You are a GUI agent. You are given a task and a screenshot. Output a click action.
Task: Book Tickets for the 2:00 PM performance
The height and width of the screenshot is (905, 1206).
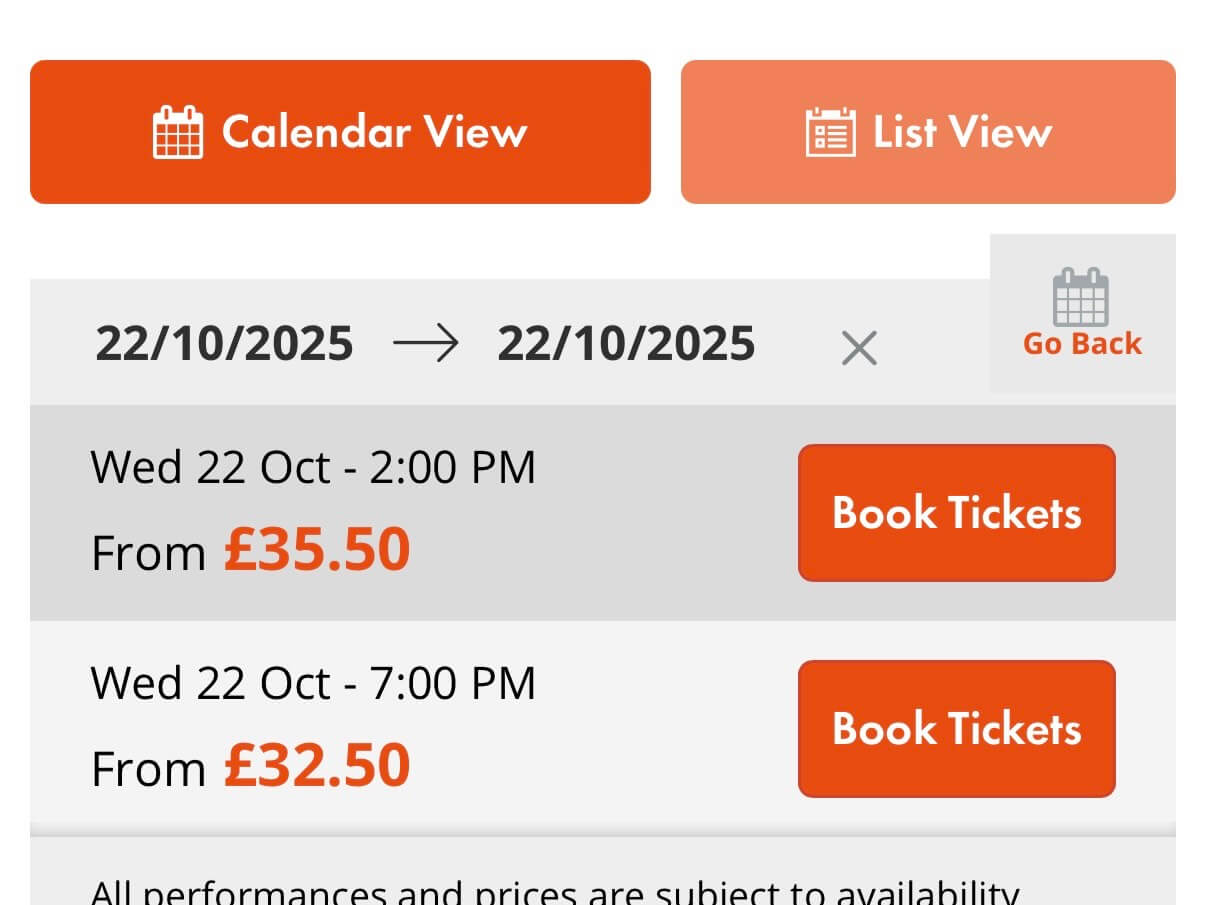coord(956,513)
